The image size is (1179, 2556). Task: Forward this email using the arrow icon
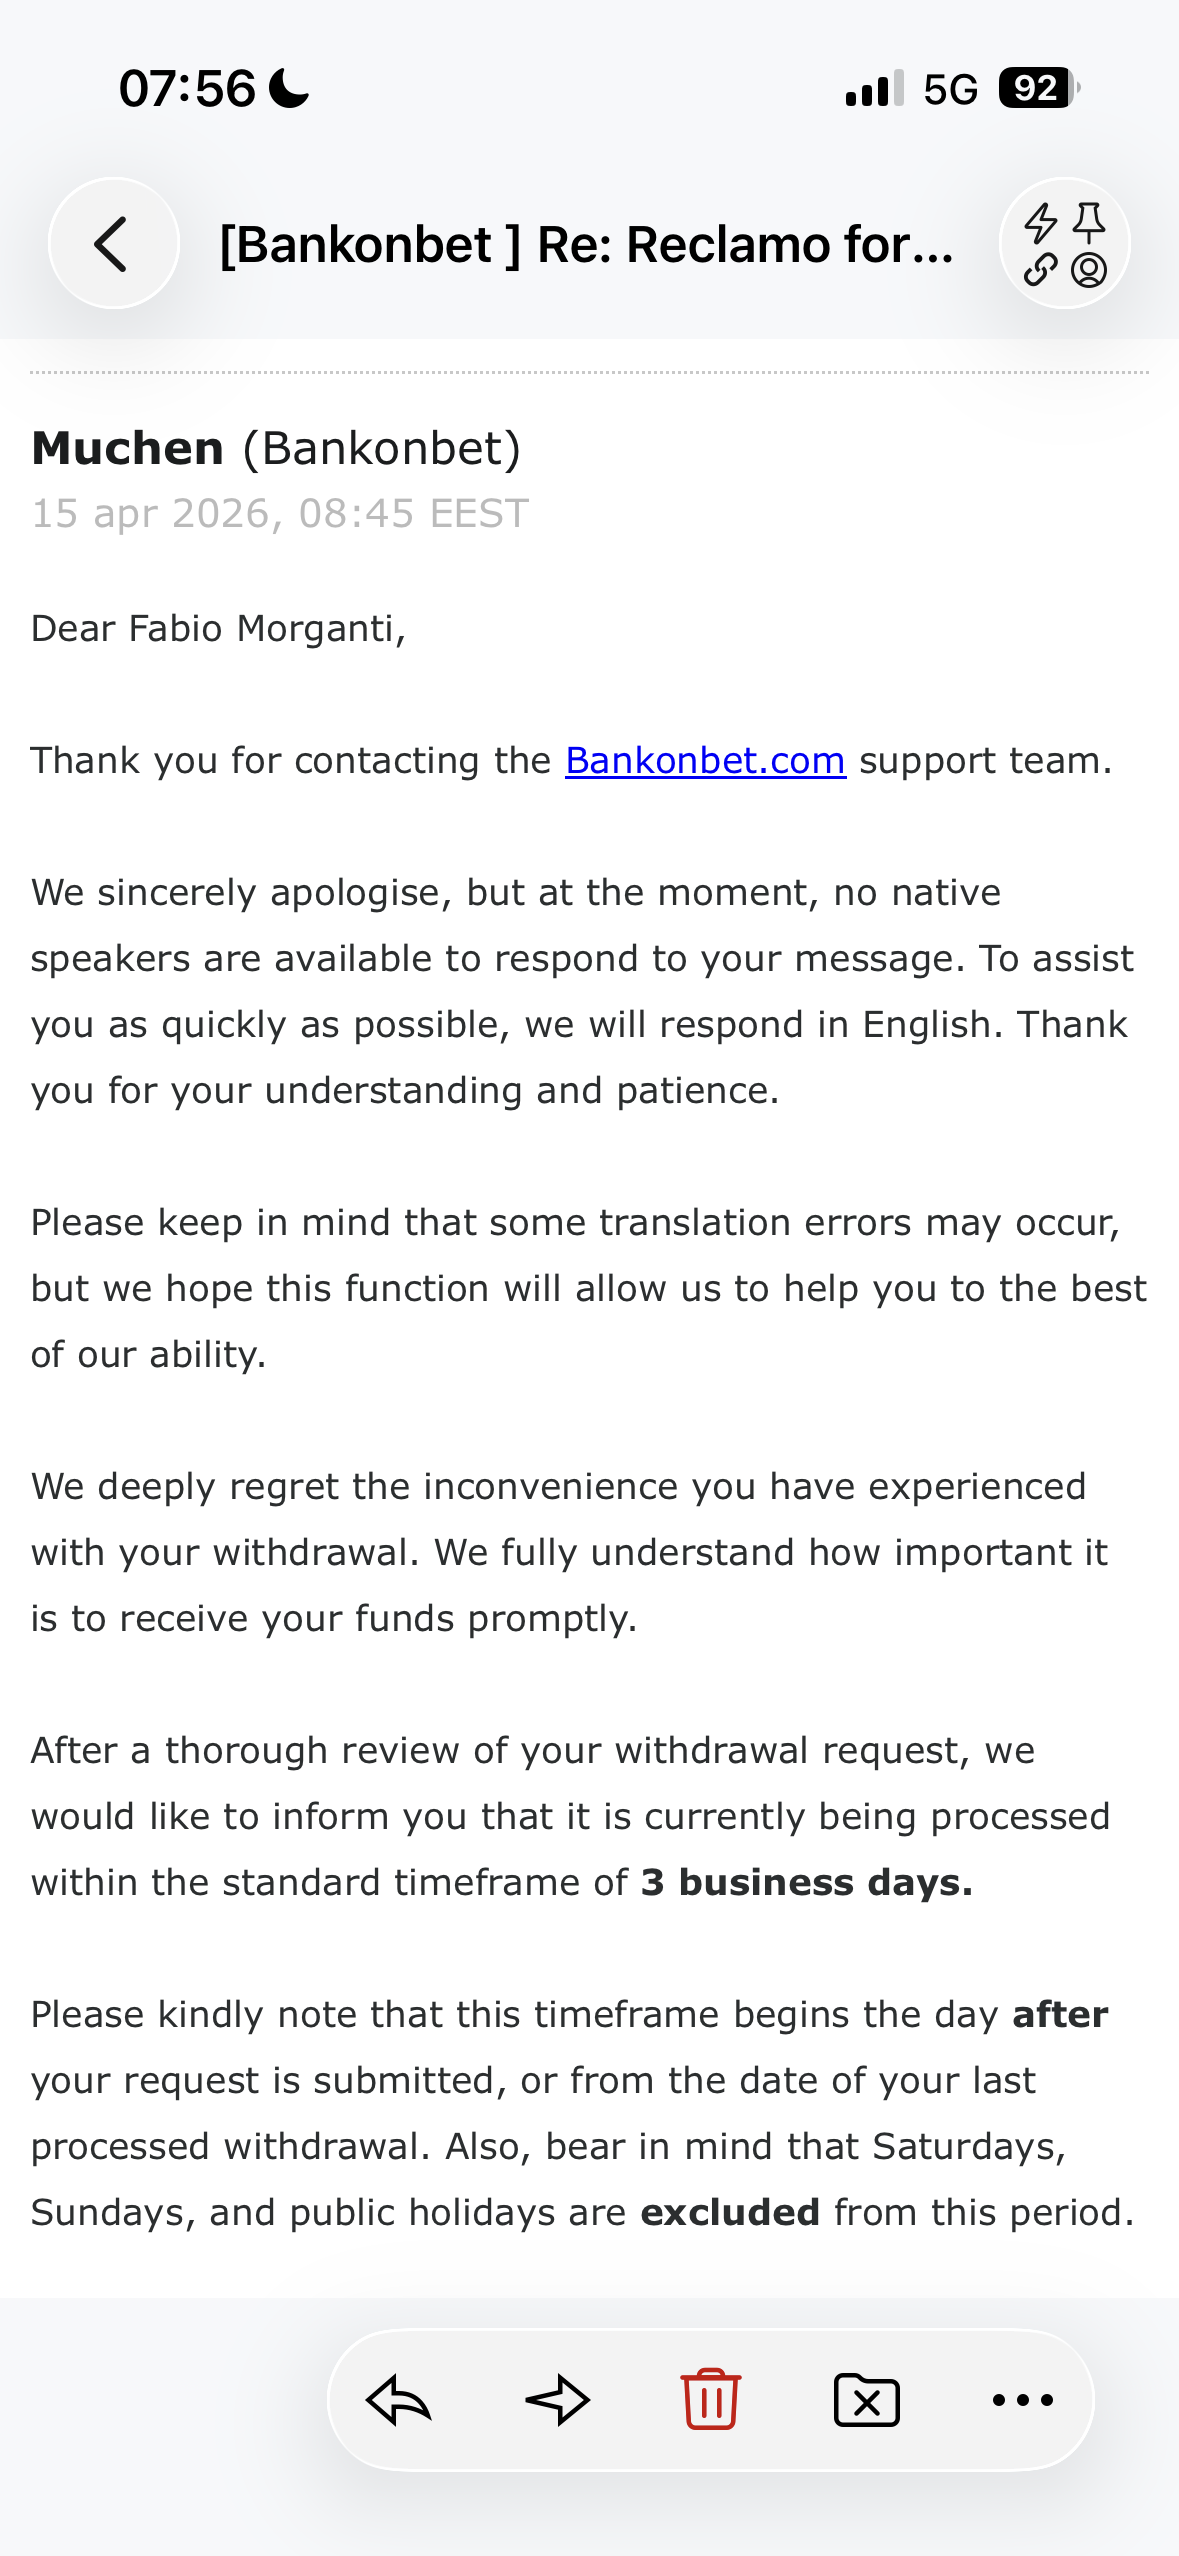point(557,2399)
